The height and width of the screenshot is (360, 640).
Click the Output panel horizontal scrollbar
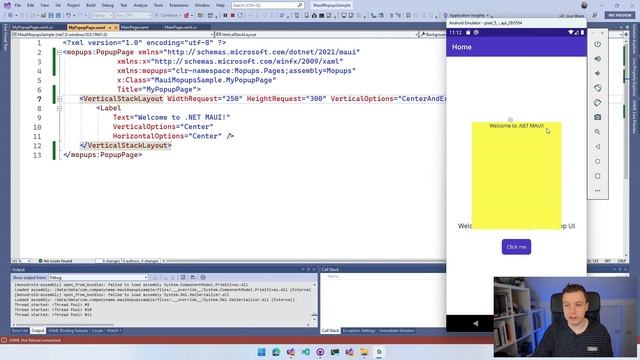tap(65, 324)
